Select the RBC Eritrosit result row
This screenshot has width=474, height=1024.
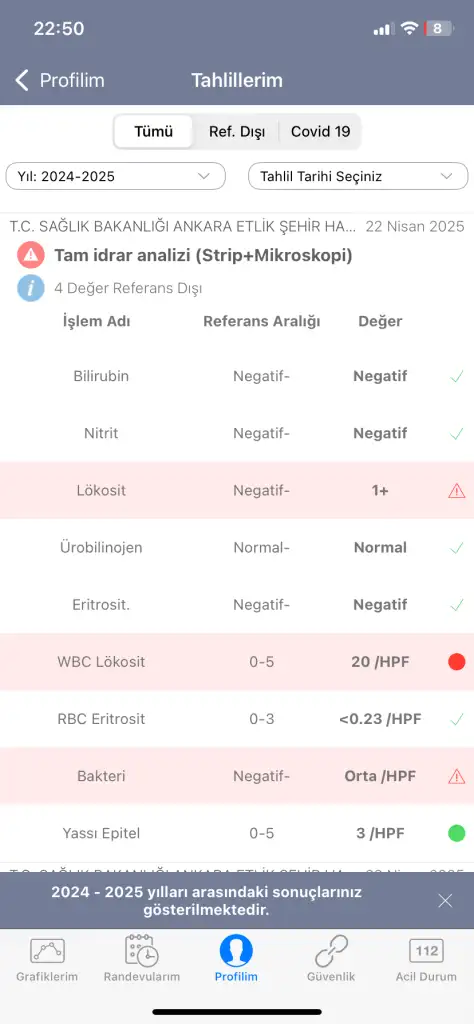pyautogui.click(x=237, y=719)
